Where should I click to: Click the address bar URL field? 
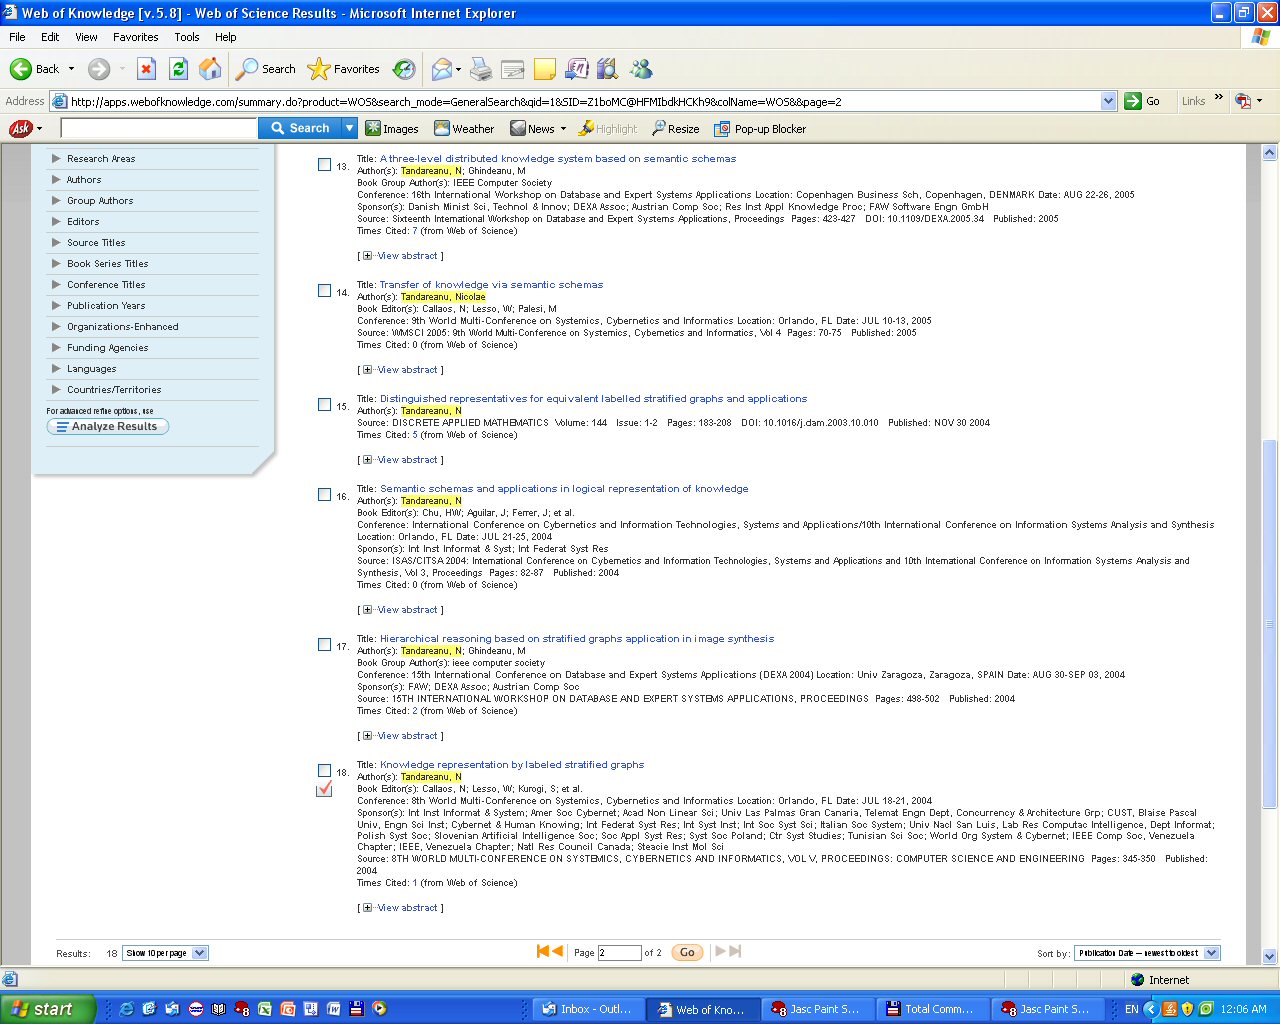583,101
